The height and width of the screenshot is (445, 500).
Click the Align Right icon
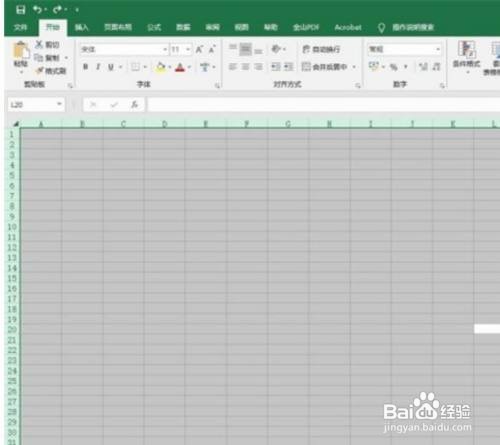[x=258, y=67]
